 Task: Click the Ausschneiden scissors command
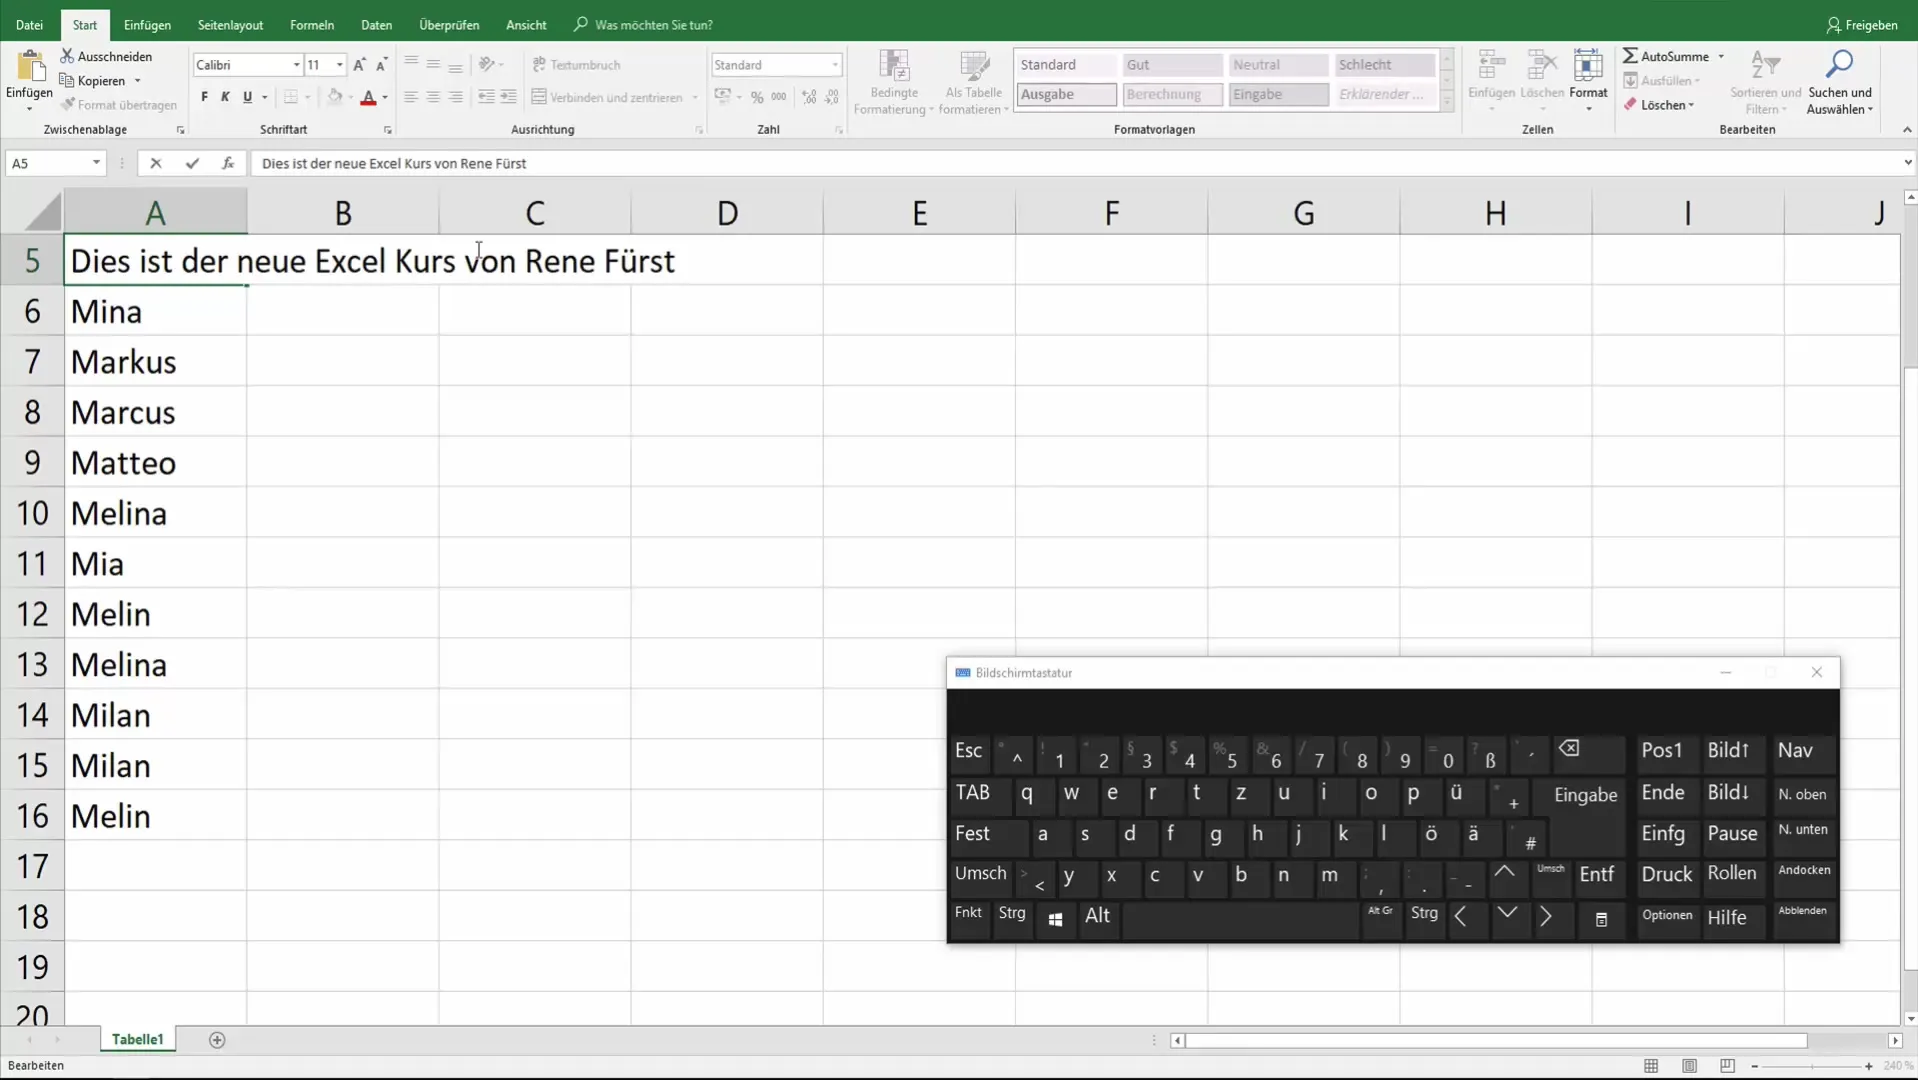coord(106,56)
